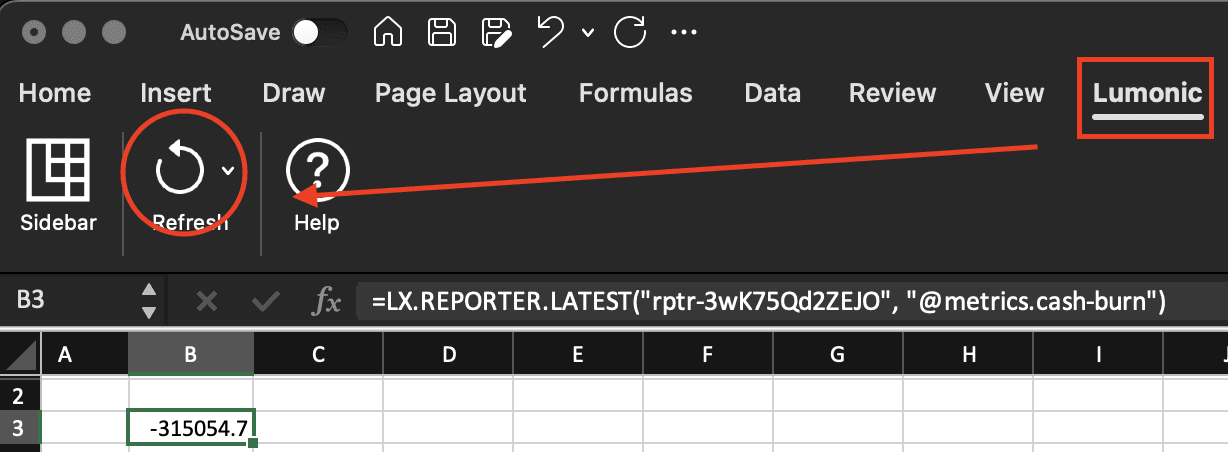The image size is (1228, 452).
Task: Switch to the Home ribbon tab
Action: (55, 94)
